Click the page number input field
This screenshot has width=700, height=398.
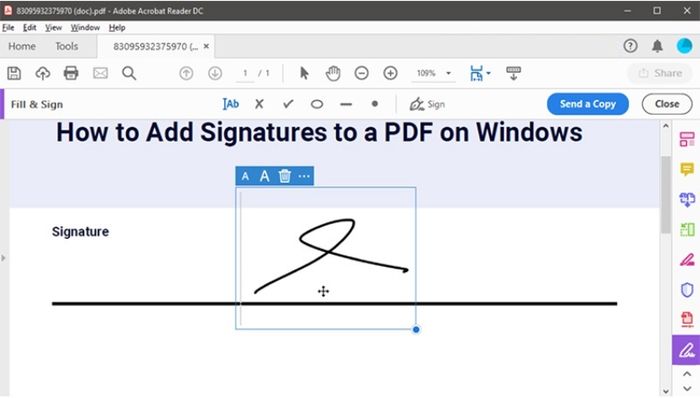click(245, 73)
